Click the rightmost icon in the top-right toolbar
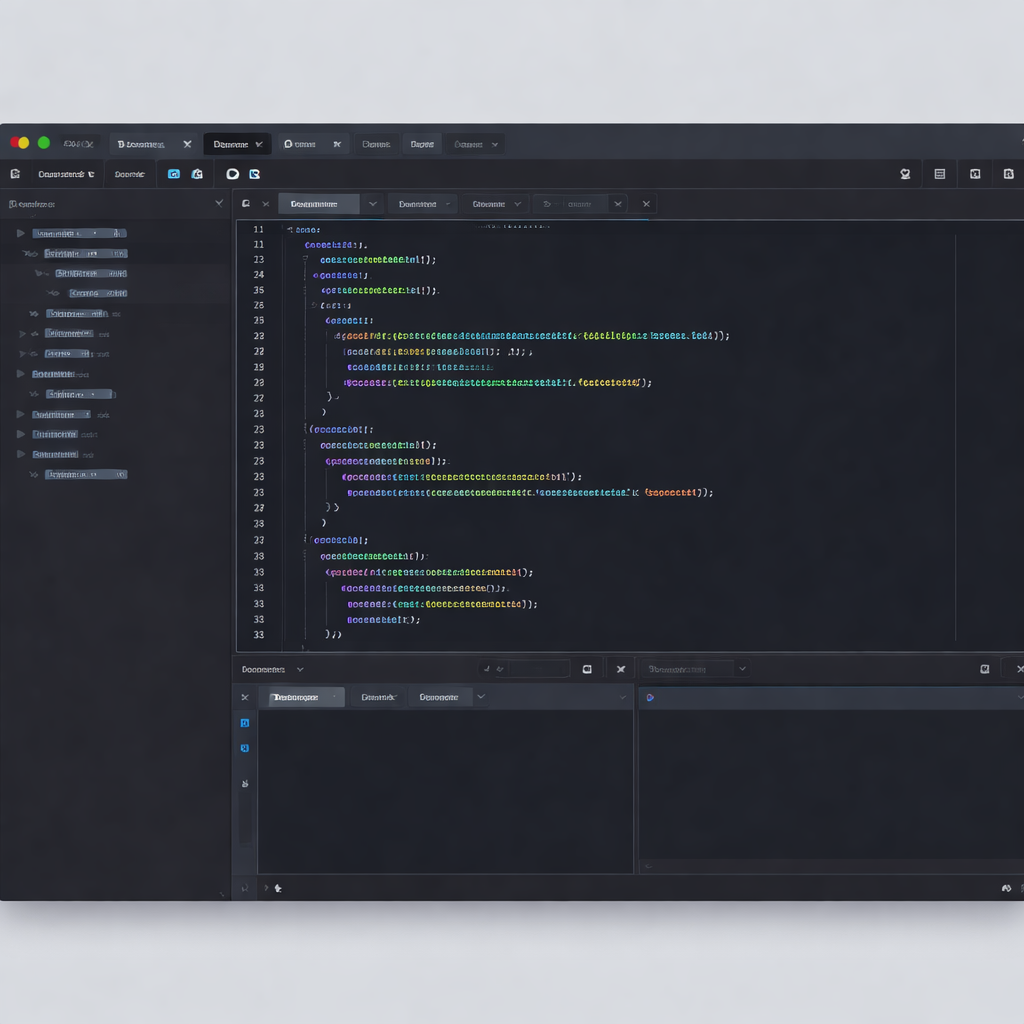Viewport: 1024px width, 1024px height. (1009, 174)
